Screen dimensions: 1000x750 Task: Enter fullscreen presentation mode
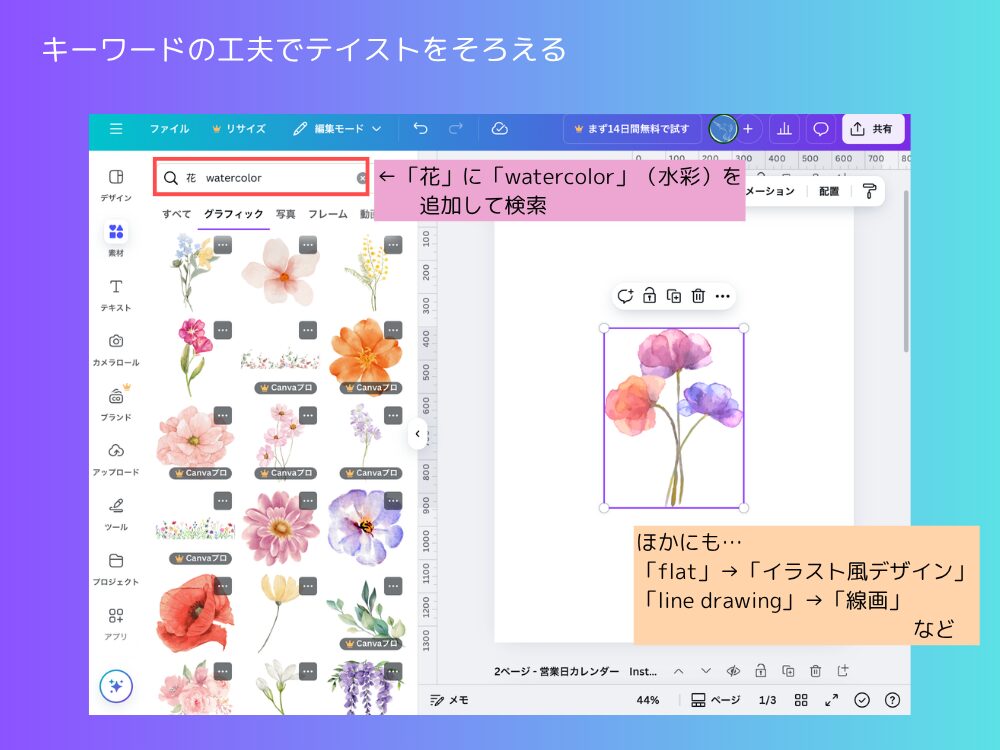click(x=832, y=700)
